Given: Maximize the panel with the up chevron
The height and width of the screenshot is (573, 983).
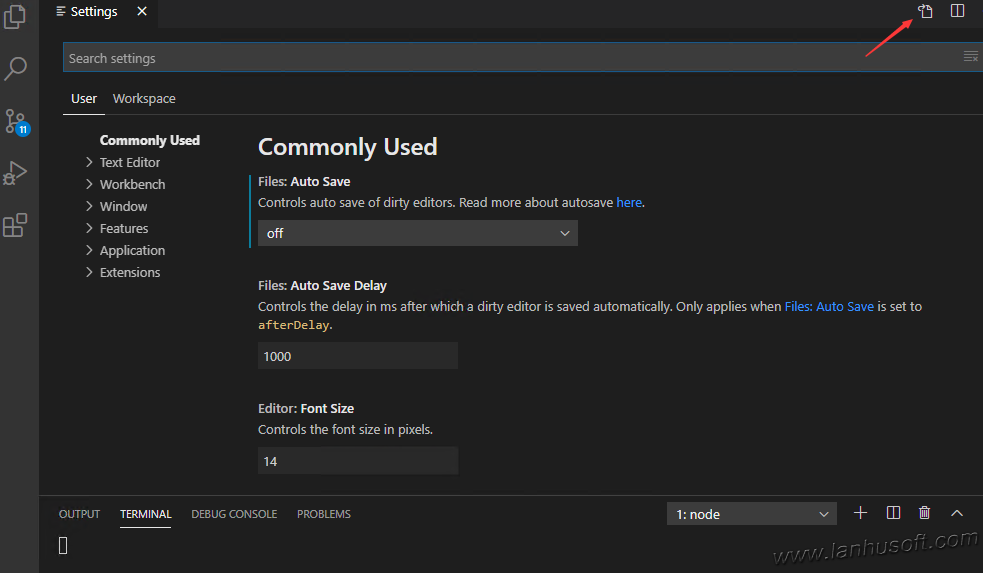Looking at the screenshot, I should [957, 513].
